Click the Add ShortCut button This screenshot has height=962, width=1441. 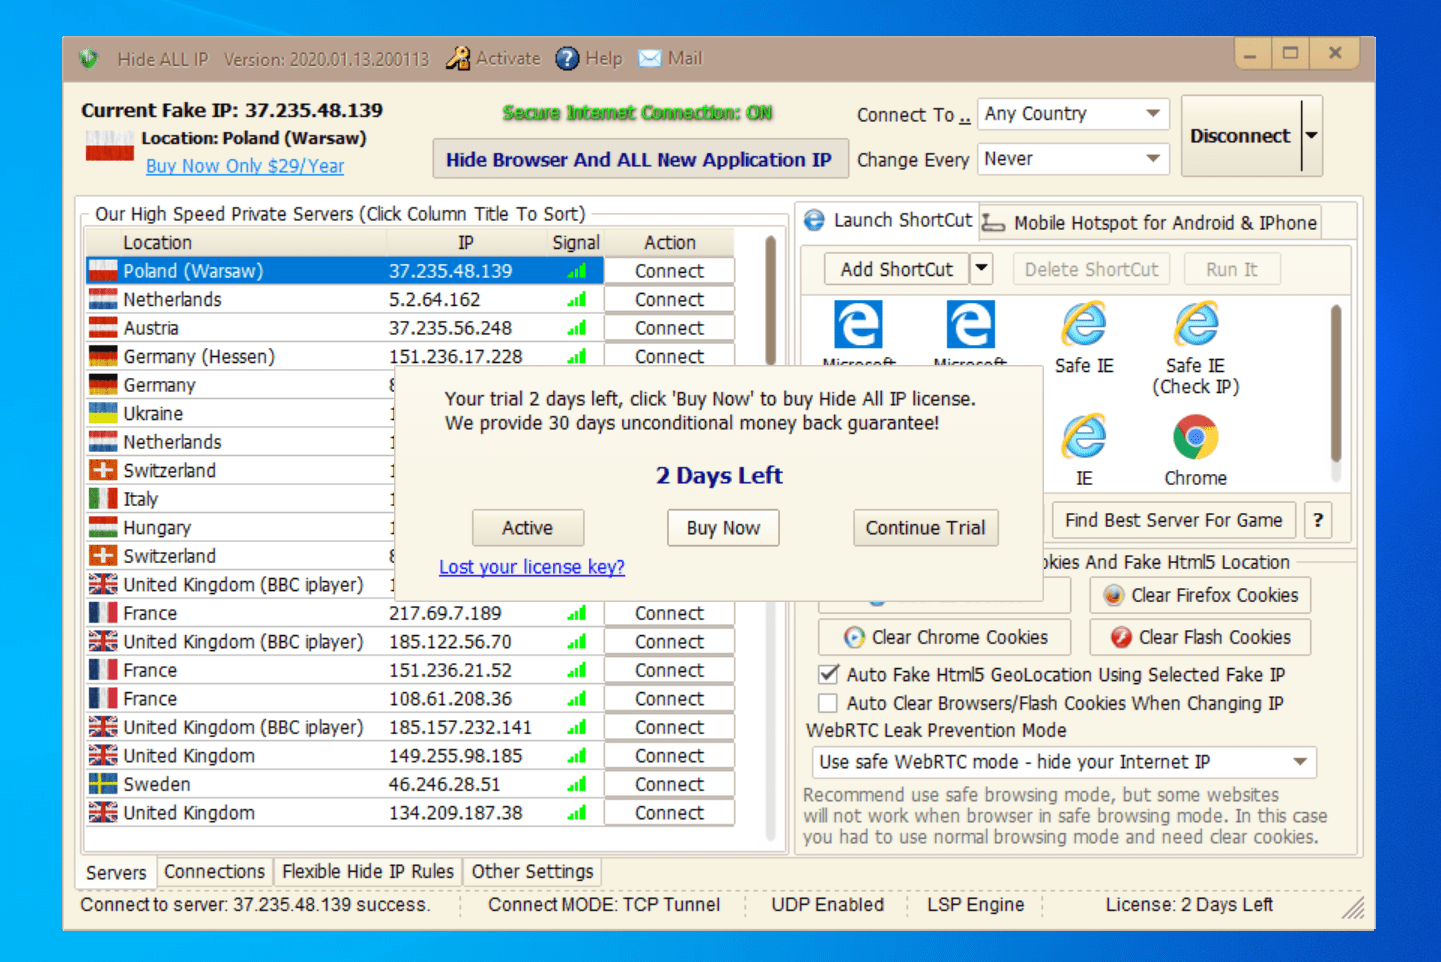click(897, 269)
